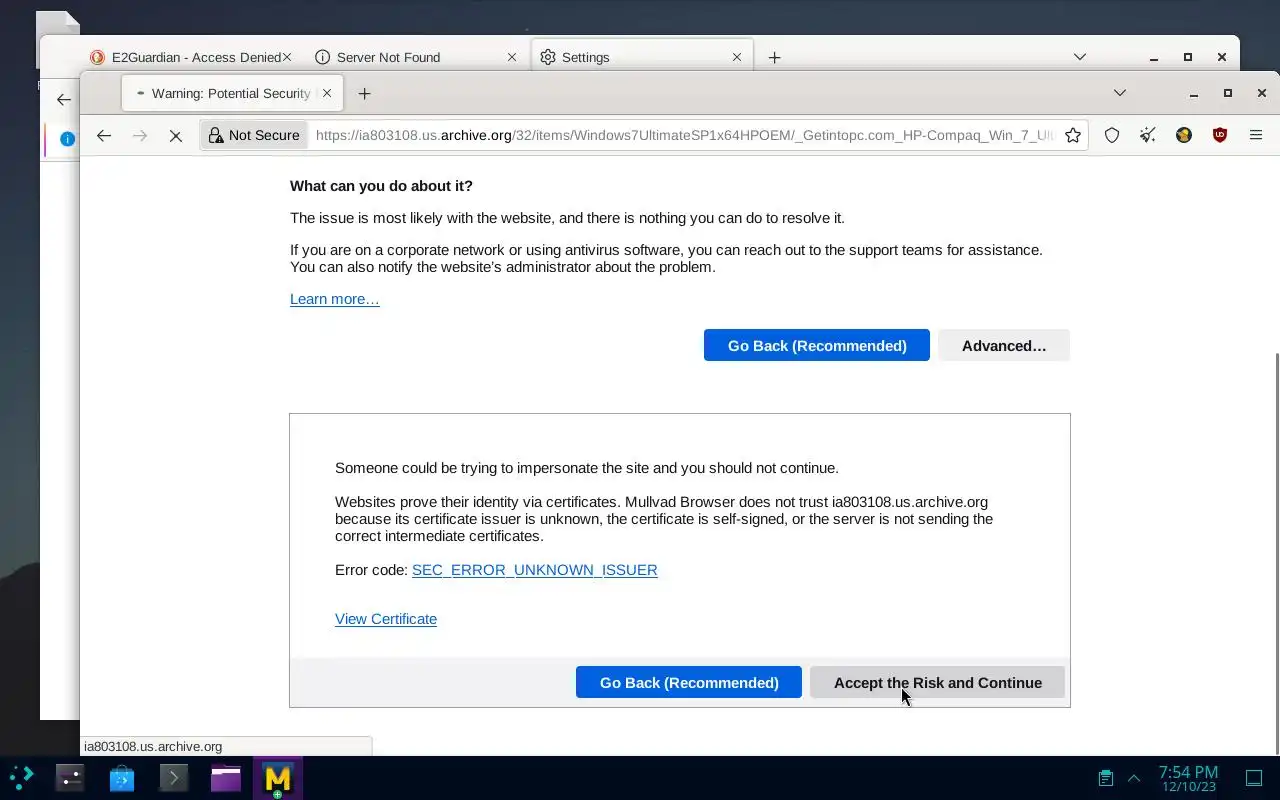
Task: Open the Learn more… link
Action: [335, 299]
